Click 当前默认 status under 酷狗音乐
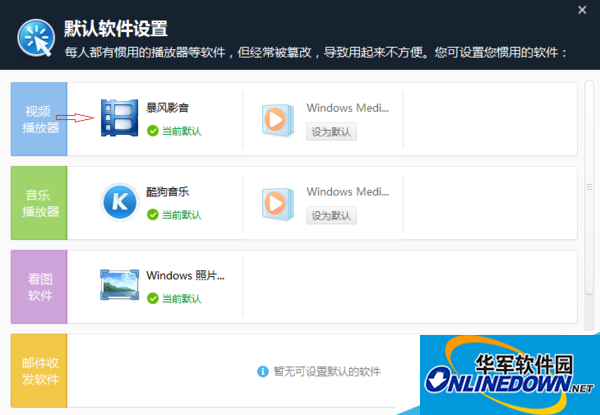This screenshot has height=415, width=600. [181, 215]
